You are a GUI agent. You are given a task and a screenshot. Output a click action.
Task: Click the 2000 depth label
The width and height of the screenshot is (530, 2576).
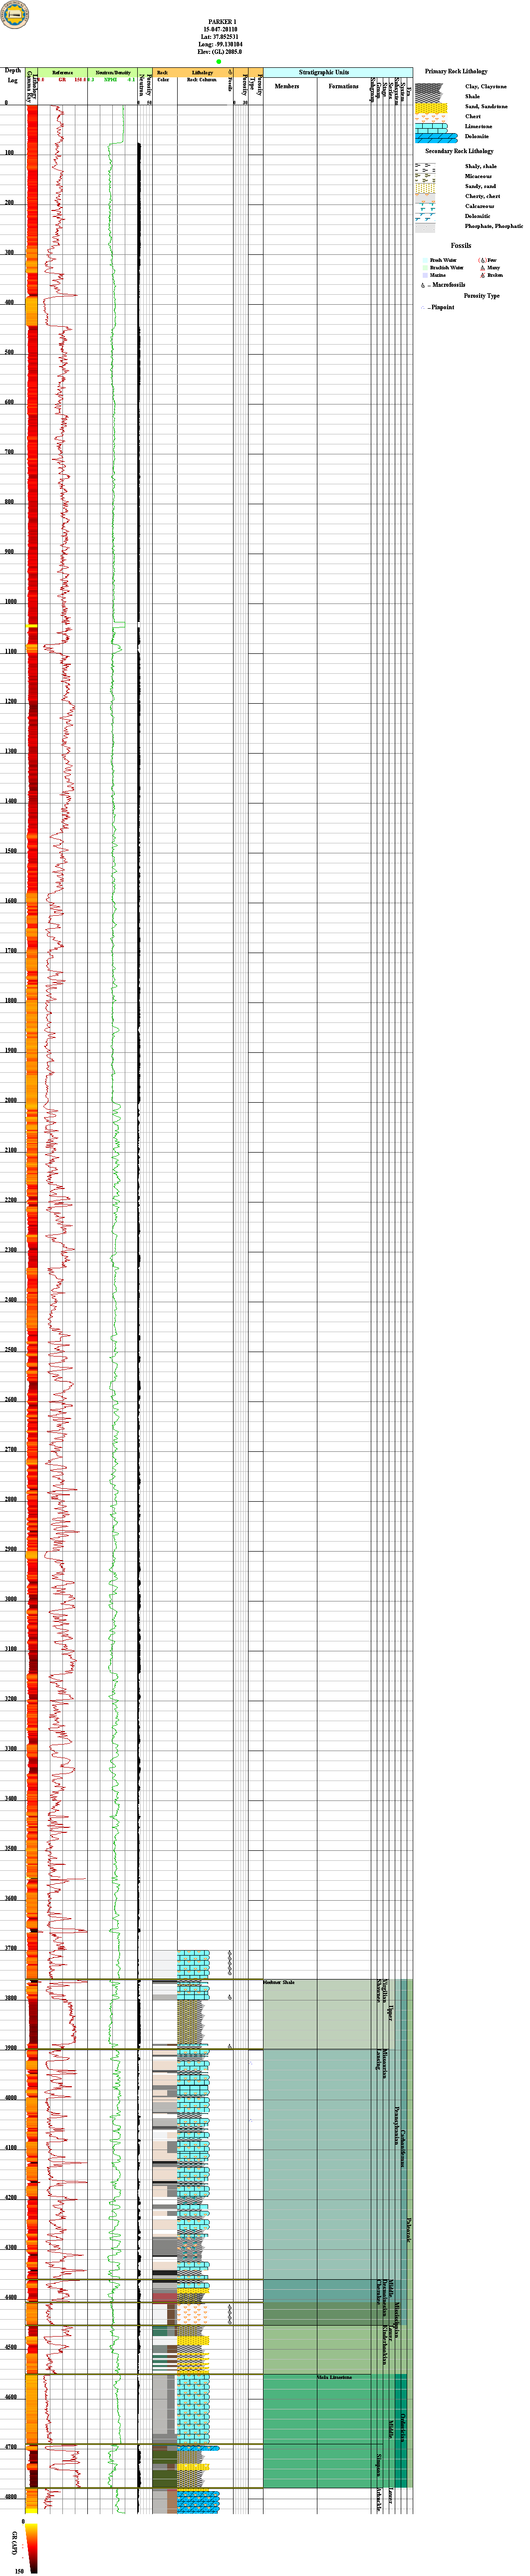coord(10,1100)
